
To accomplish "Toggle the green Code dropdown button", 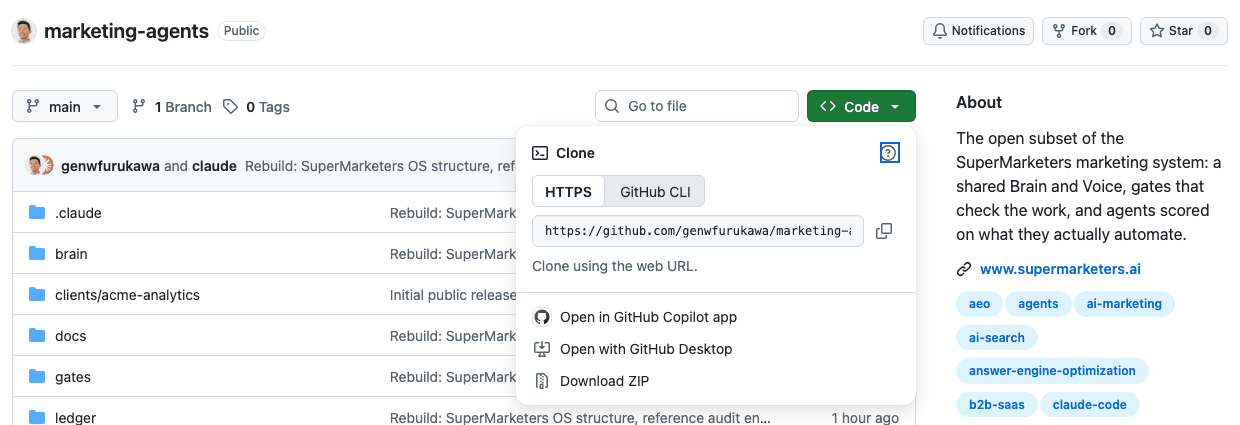I will (x=861, y=107).
